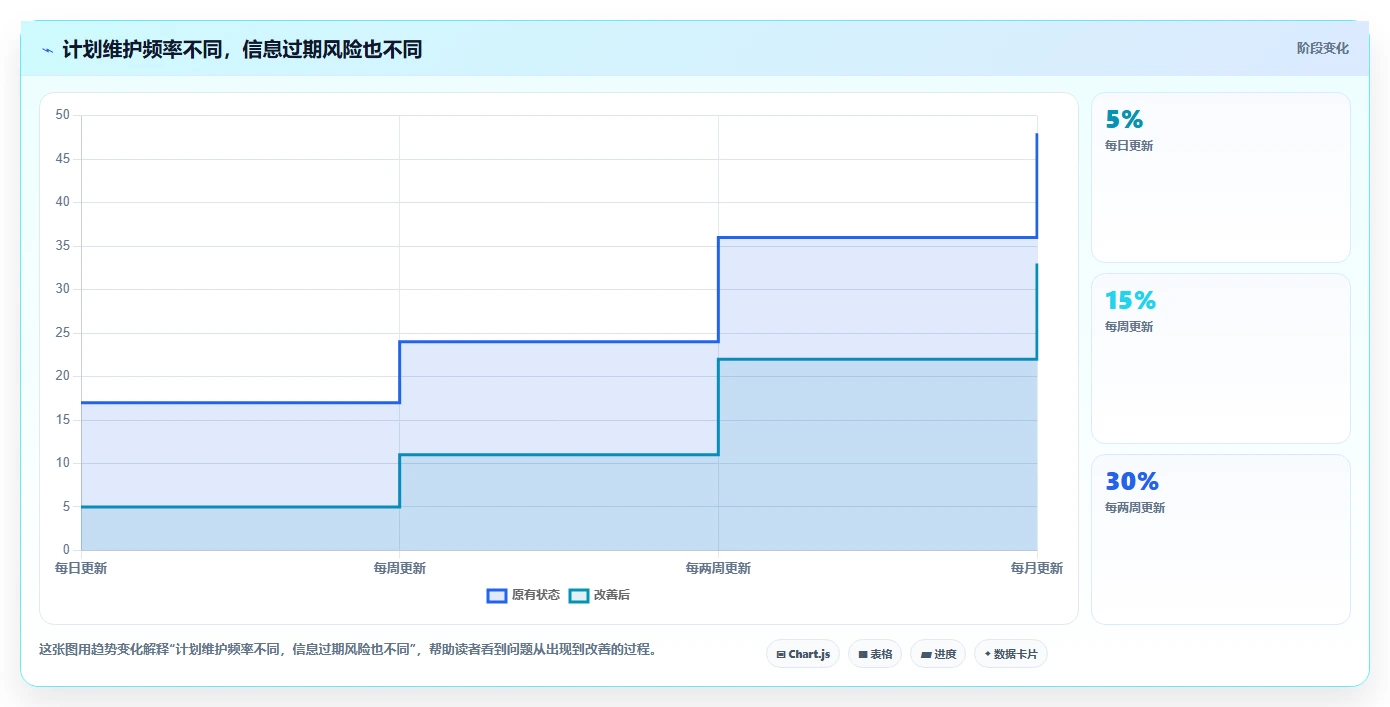
Task: Toggle the 改善后 legend series
Action: click(x=600, y=595)
